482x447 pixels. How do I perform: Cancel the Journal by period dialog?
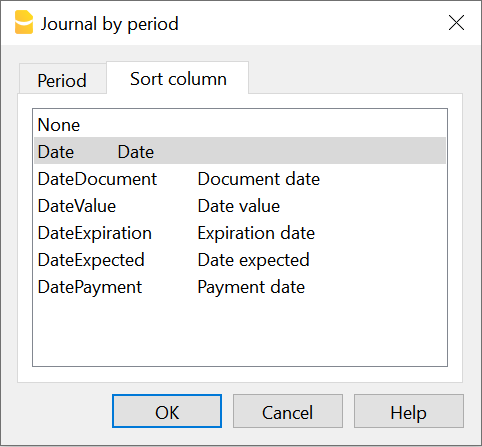(288, 411)
